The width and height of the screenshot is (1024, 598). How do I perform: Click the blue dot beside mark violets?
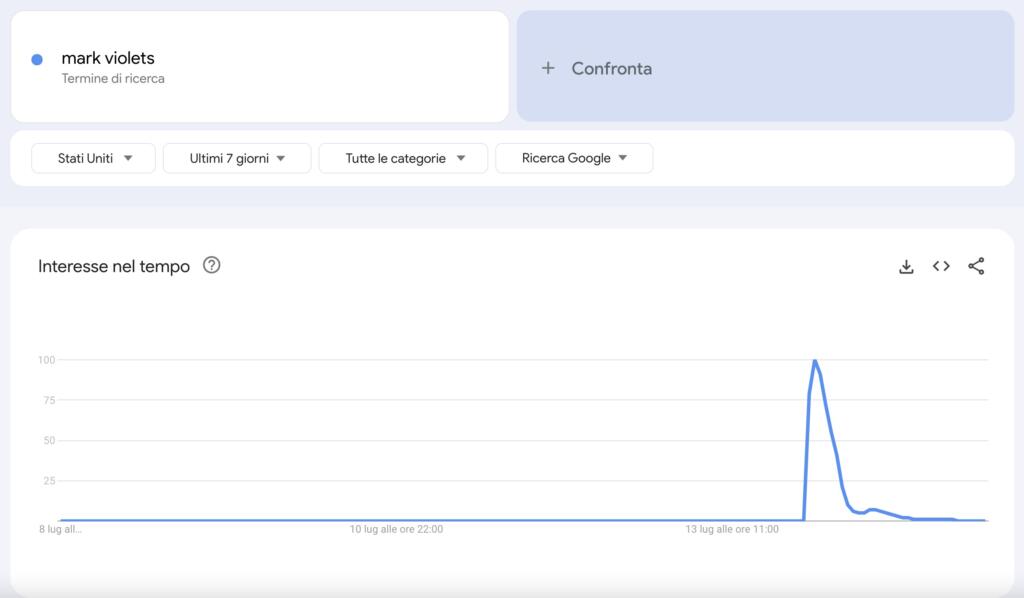(x=37, y=59)
